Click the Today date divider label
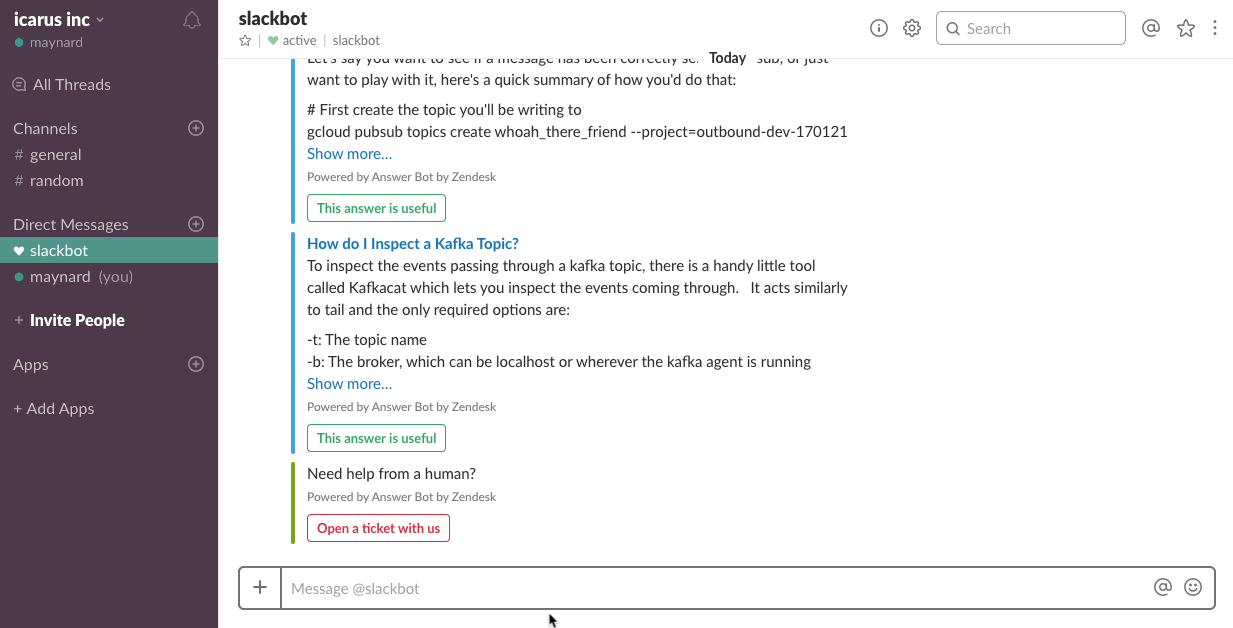 [728, 58]
